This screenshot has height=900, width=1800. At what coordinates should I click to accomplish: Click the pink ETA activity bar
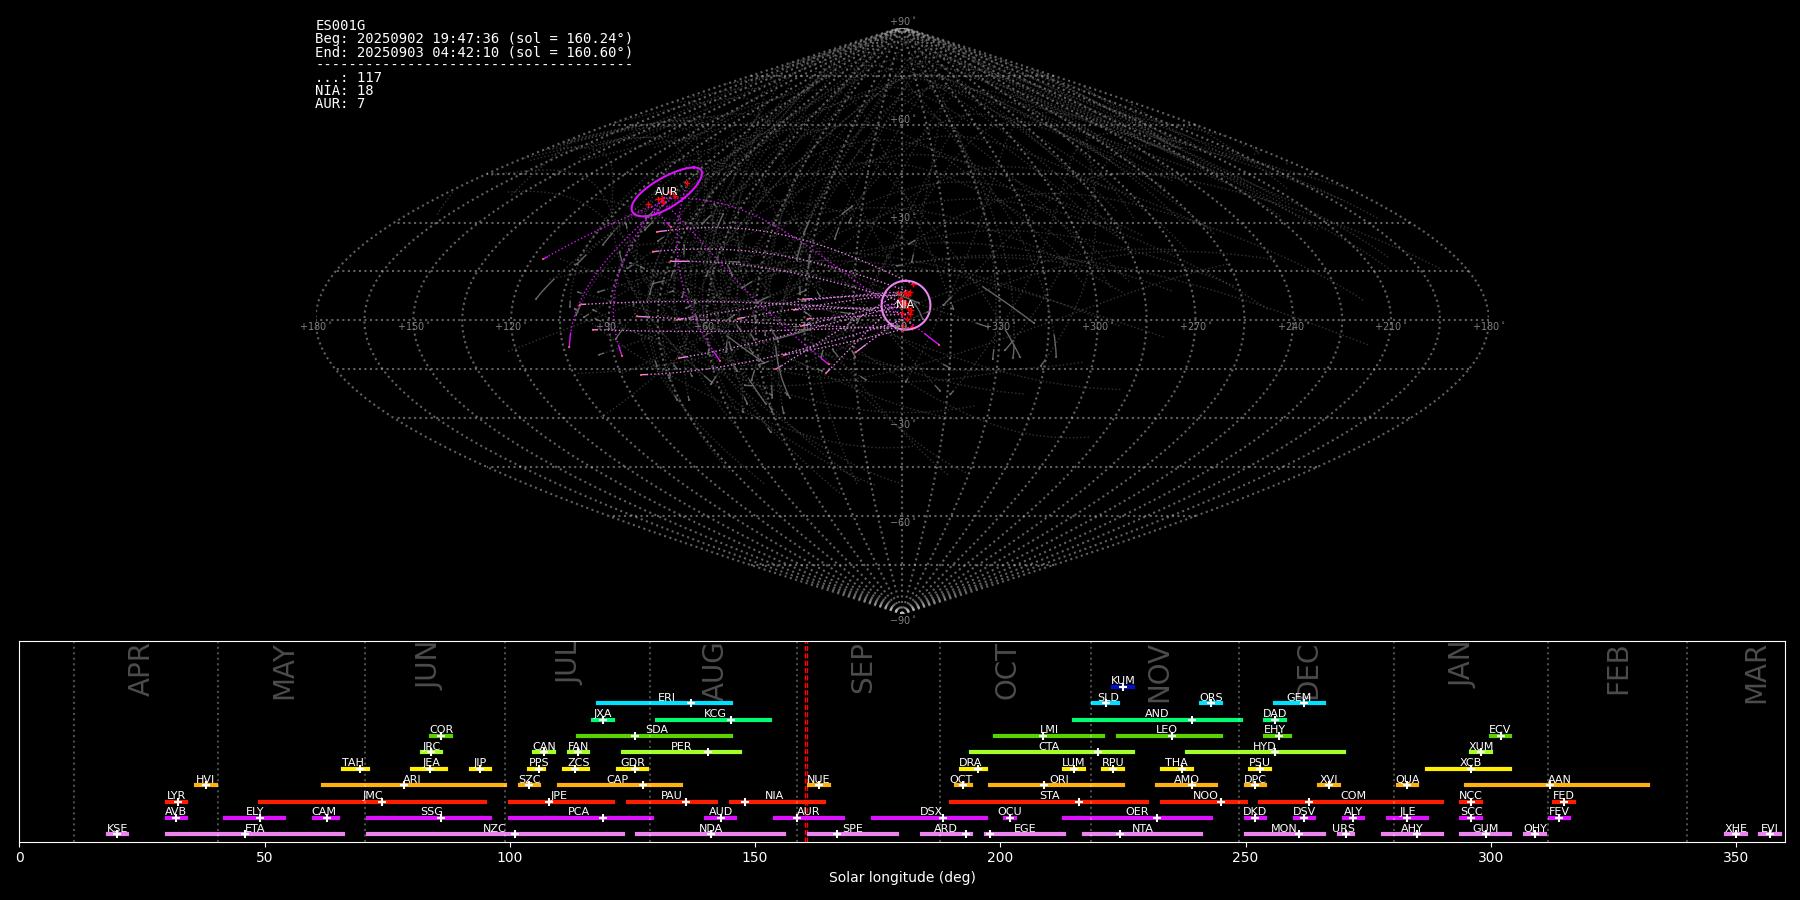click(255, 834)
